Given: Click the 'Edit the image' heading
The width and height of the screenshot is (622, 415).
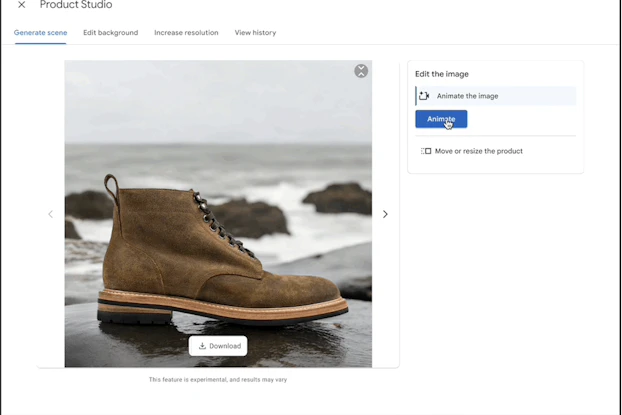Looking at the screenshot, I should (x=442, y=74).
